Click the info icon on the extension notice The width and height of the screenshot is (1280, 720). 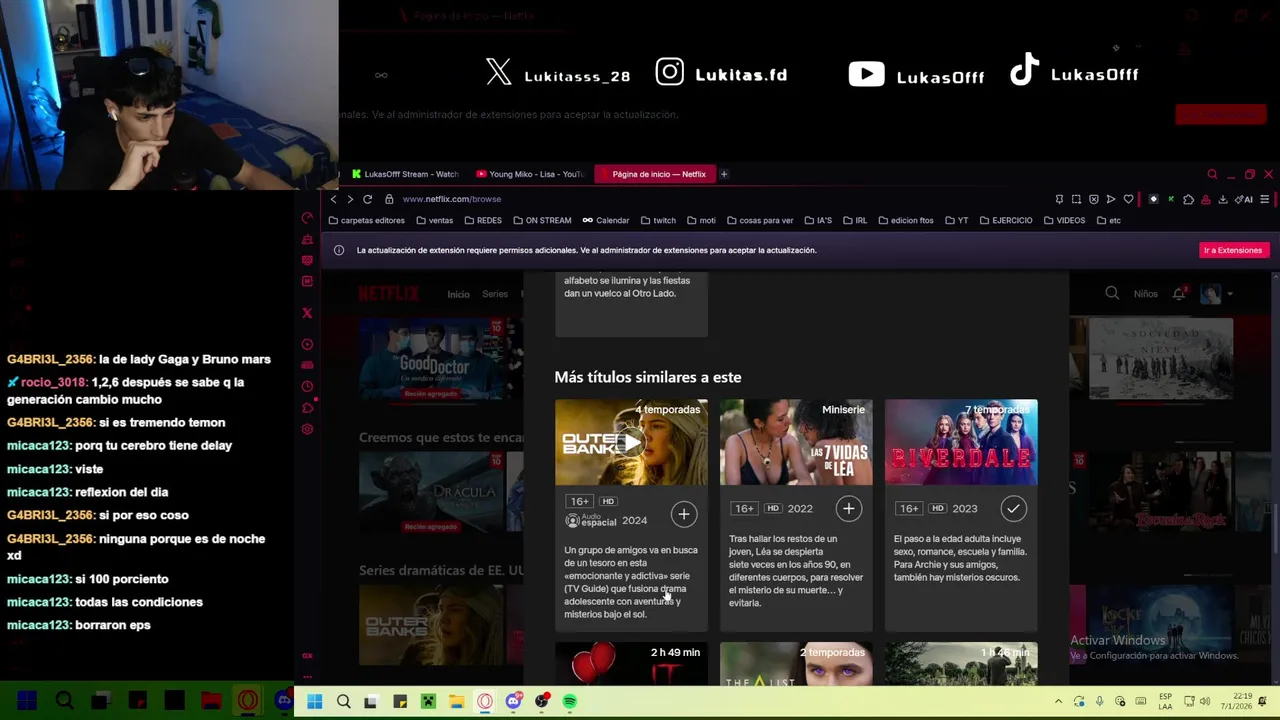coord(339,250)
